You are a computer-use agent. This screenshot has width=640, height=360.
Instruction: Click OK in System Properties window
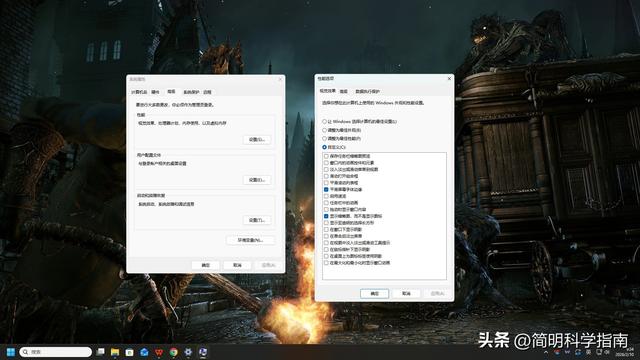click(206, 265)
